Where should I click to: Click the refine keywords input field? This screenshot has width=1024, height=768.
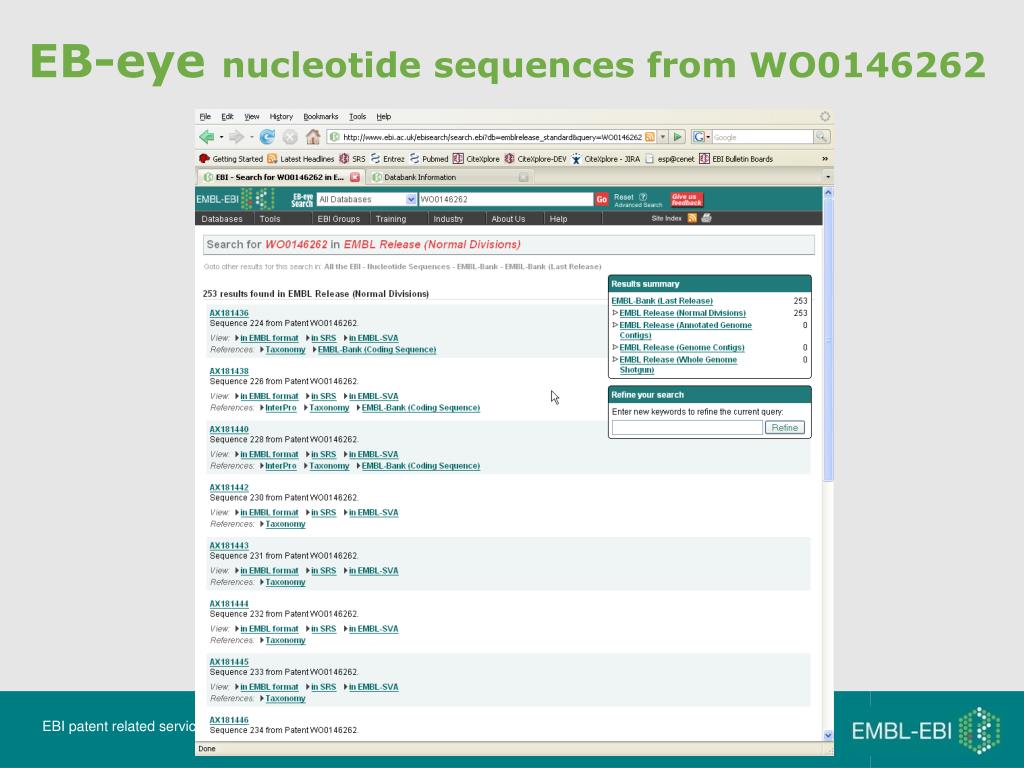[x=687, y=428]
